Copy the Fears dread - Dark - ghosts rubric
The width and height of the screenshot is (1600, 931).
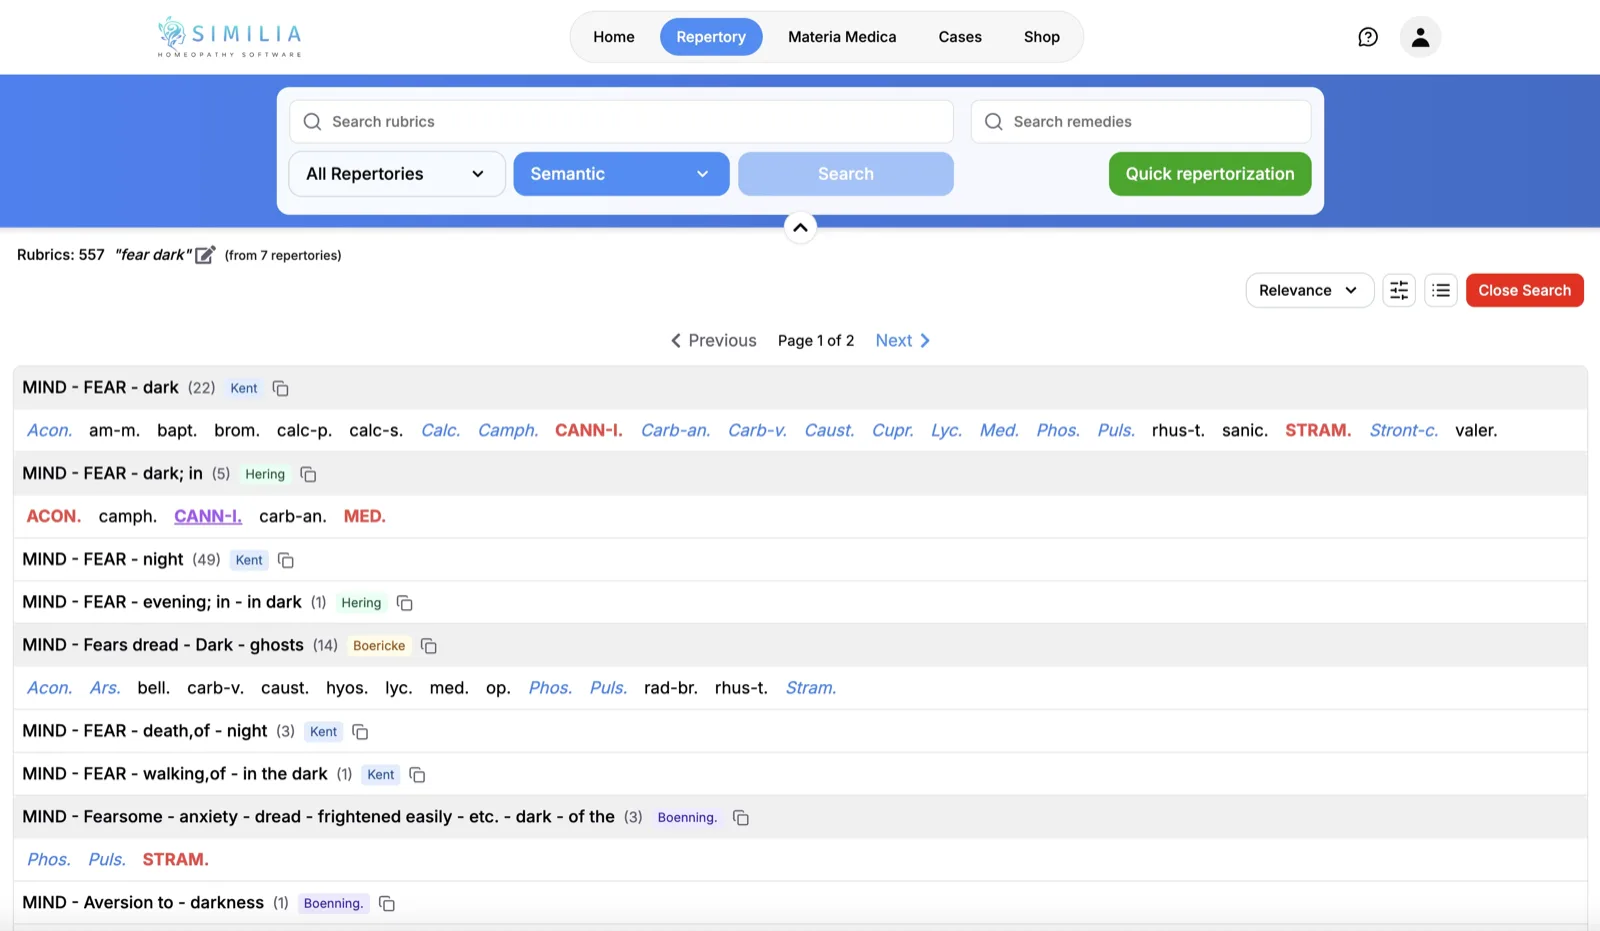pyautogui.click(x=428, y=645)
